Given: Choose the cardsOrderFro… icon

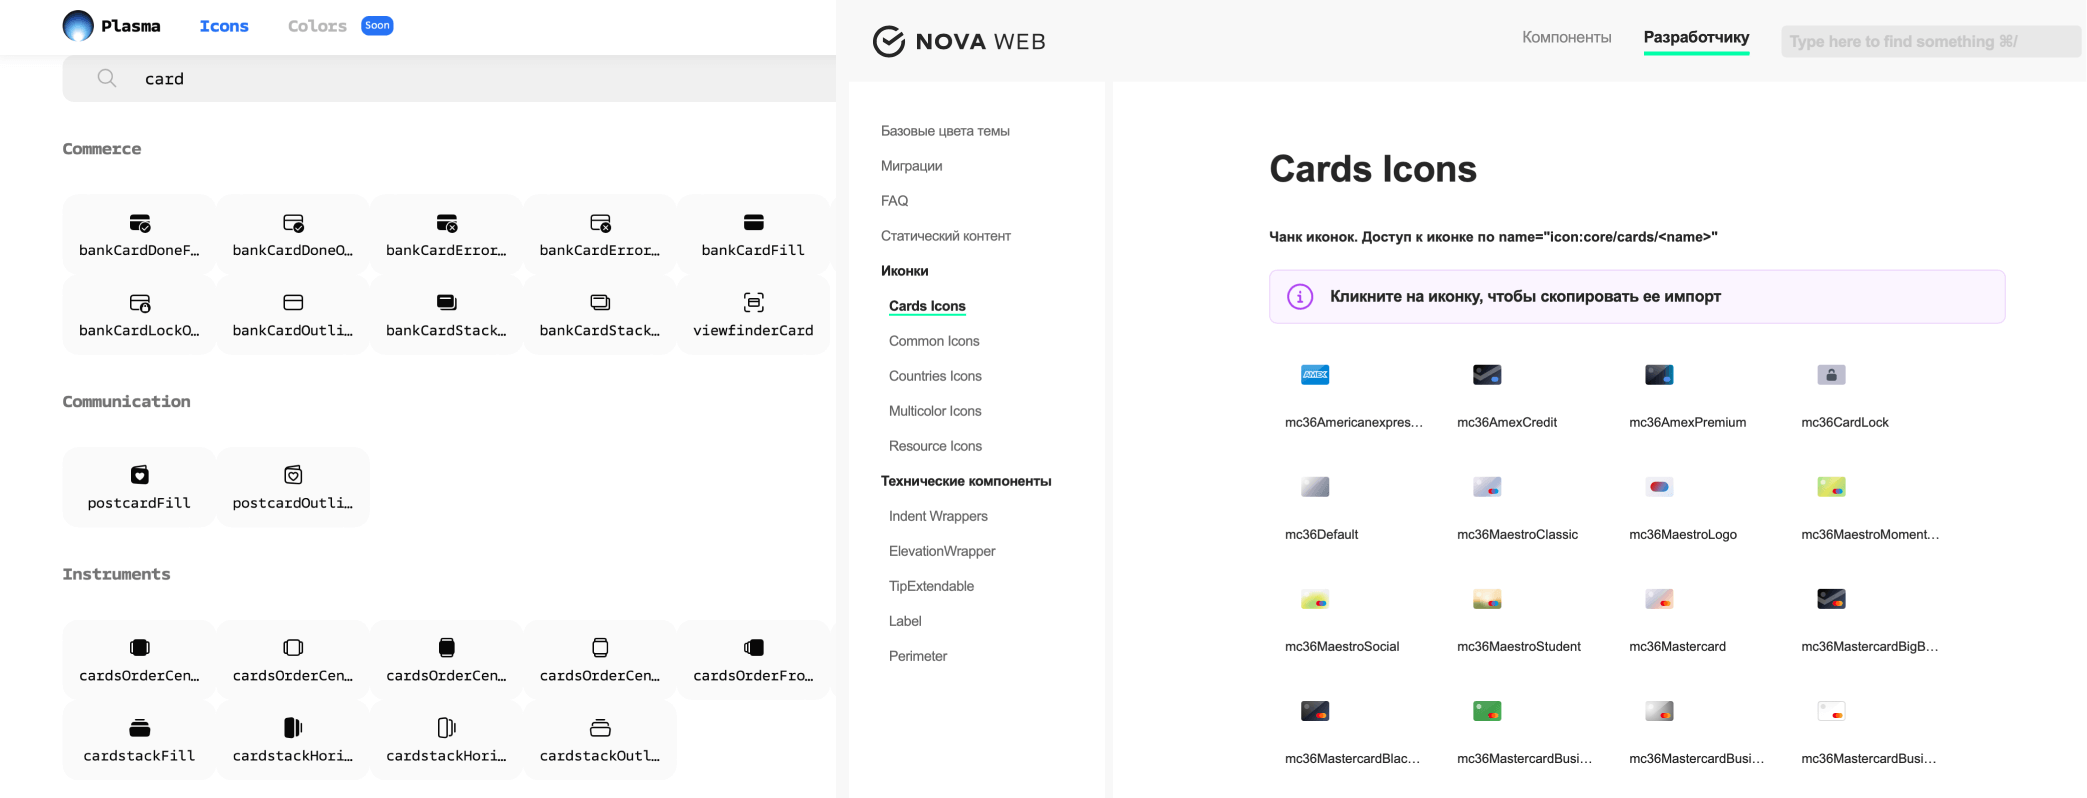Looking at the screenshot, I should (753, 660).
